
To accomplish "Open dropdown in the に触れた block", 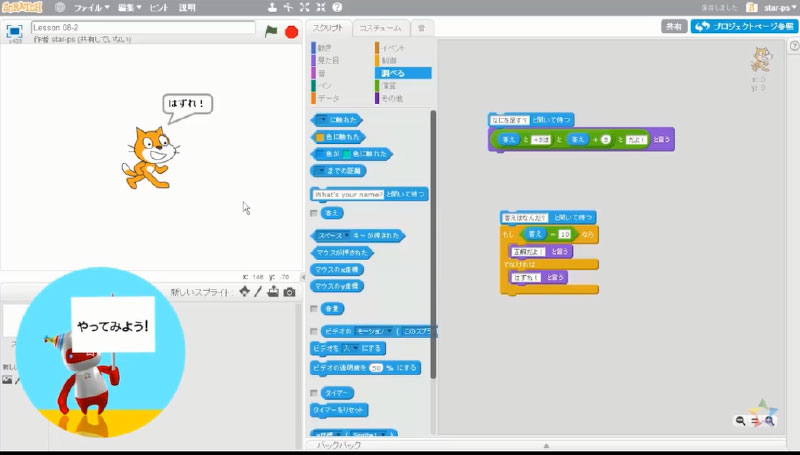I will click(322, 120).
